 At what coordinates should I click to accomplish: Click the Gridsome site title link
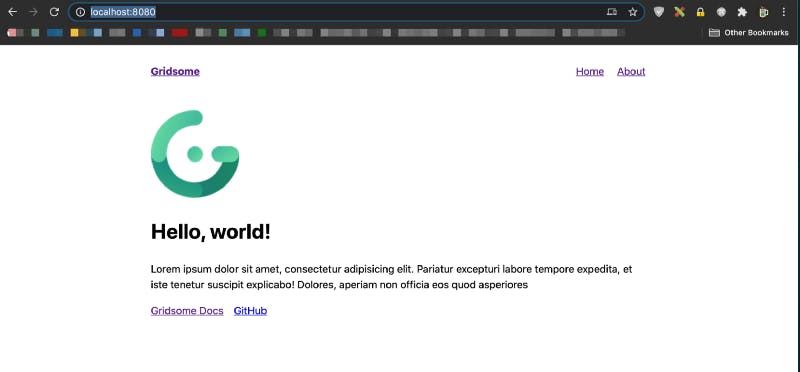tap(175, 71)
